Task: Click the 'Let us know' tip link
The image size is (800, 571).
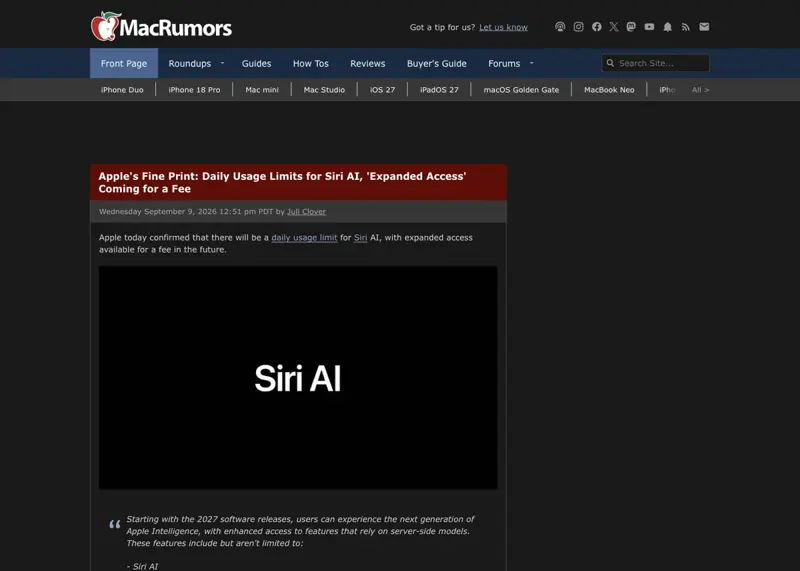Action: (503, 28)
